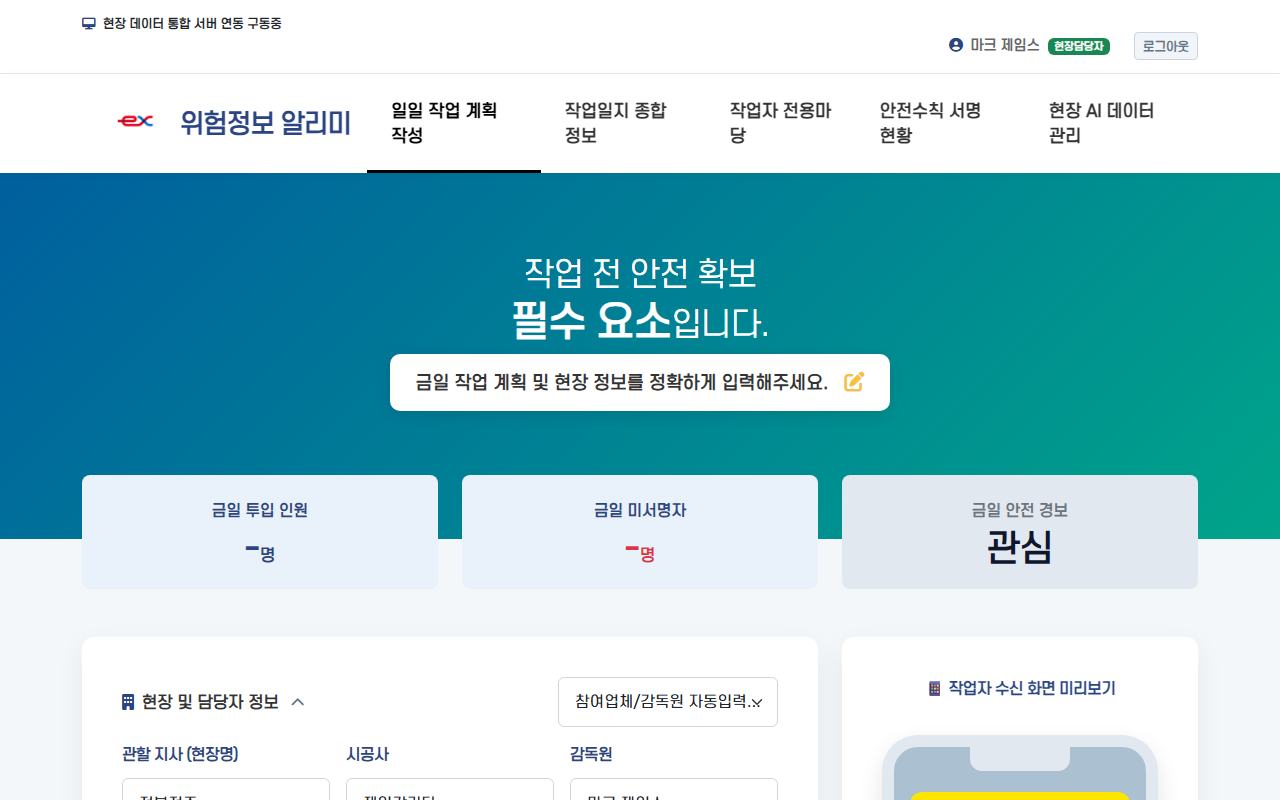Click the phone preview mockup thumbnail

1020,768
